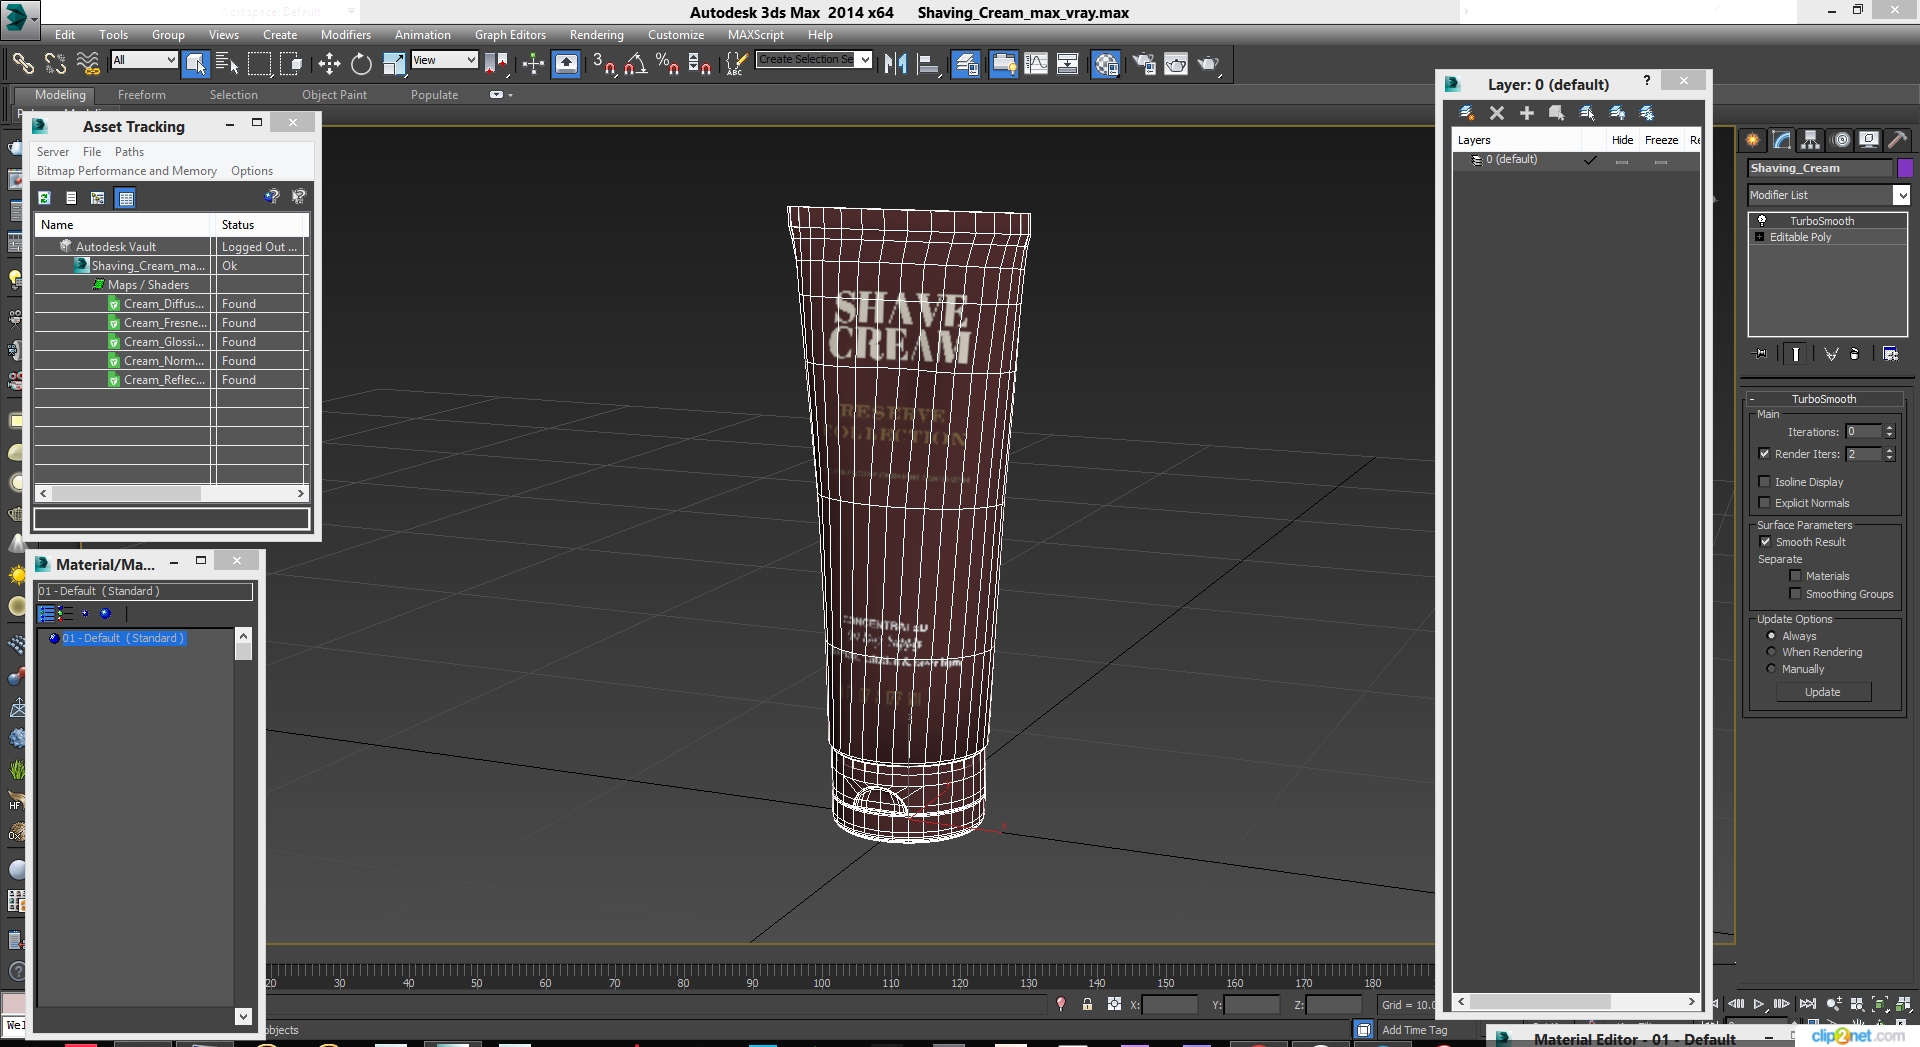Image resolution: width=1920 pixels, height=1047 pixels.
Task: Activate the Select and Move tool
Action: [329, 64]
